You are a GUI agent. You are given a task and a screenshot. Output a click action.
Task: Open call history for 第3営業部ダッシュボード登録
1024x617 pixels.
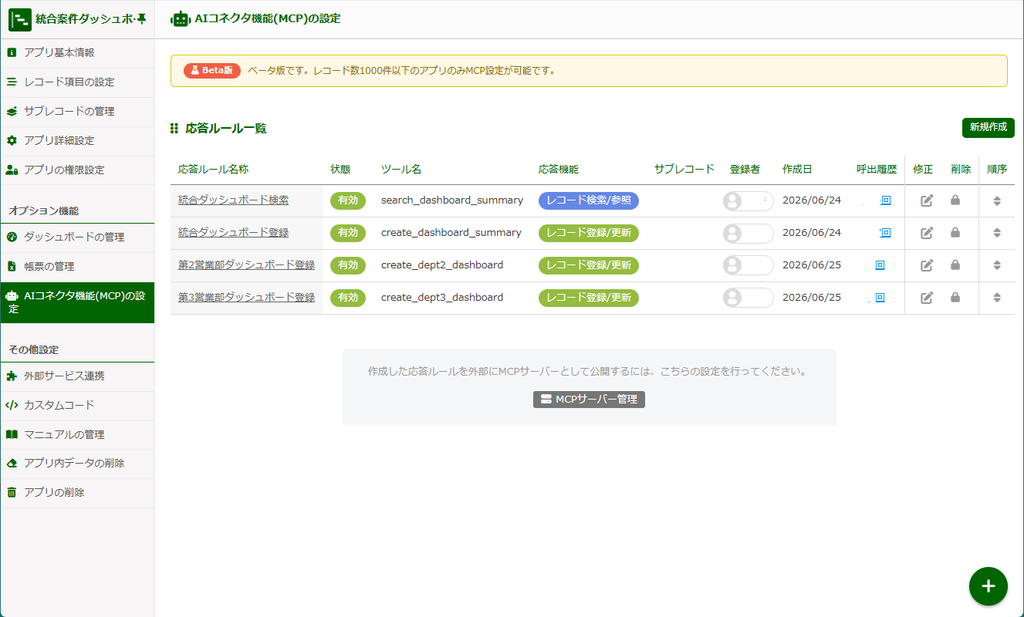880,298
